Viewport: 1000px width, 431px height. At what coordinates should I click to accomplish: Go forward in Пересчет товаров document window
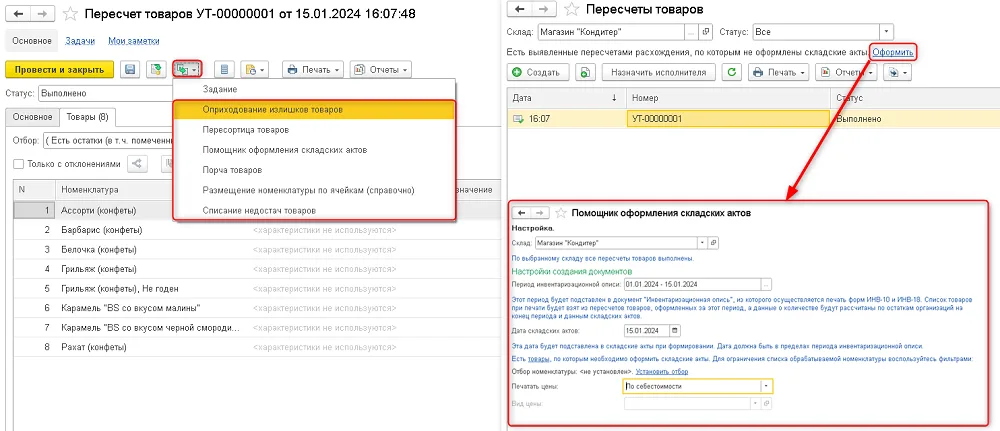(41, 13)
